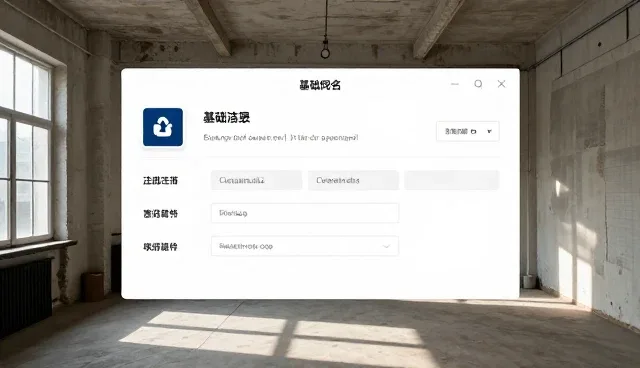Minimize the dialog window

pyautogui.click(x=455, y=84)
